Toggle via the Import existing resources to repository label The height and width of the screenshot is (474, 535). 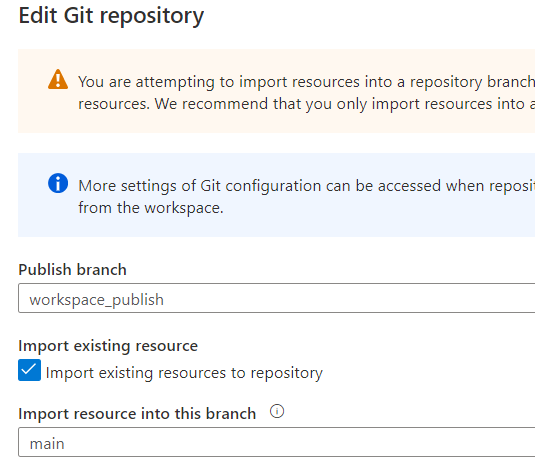point(184,373)
